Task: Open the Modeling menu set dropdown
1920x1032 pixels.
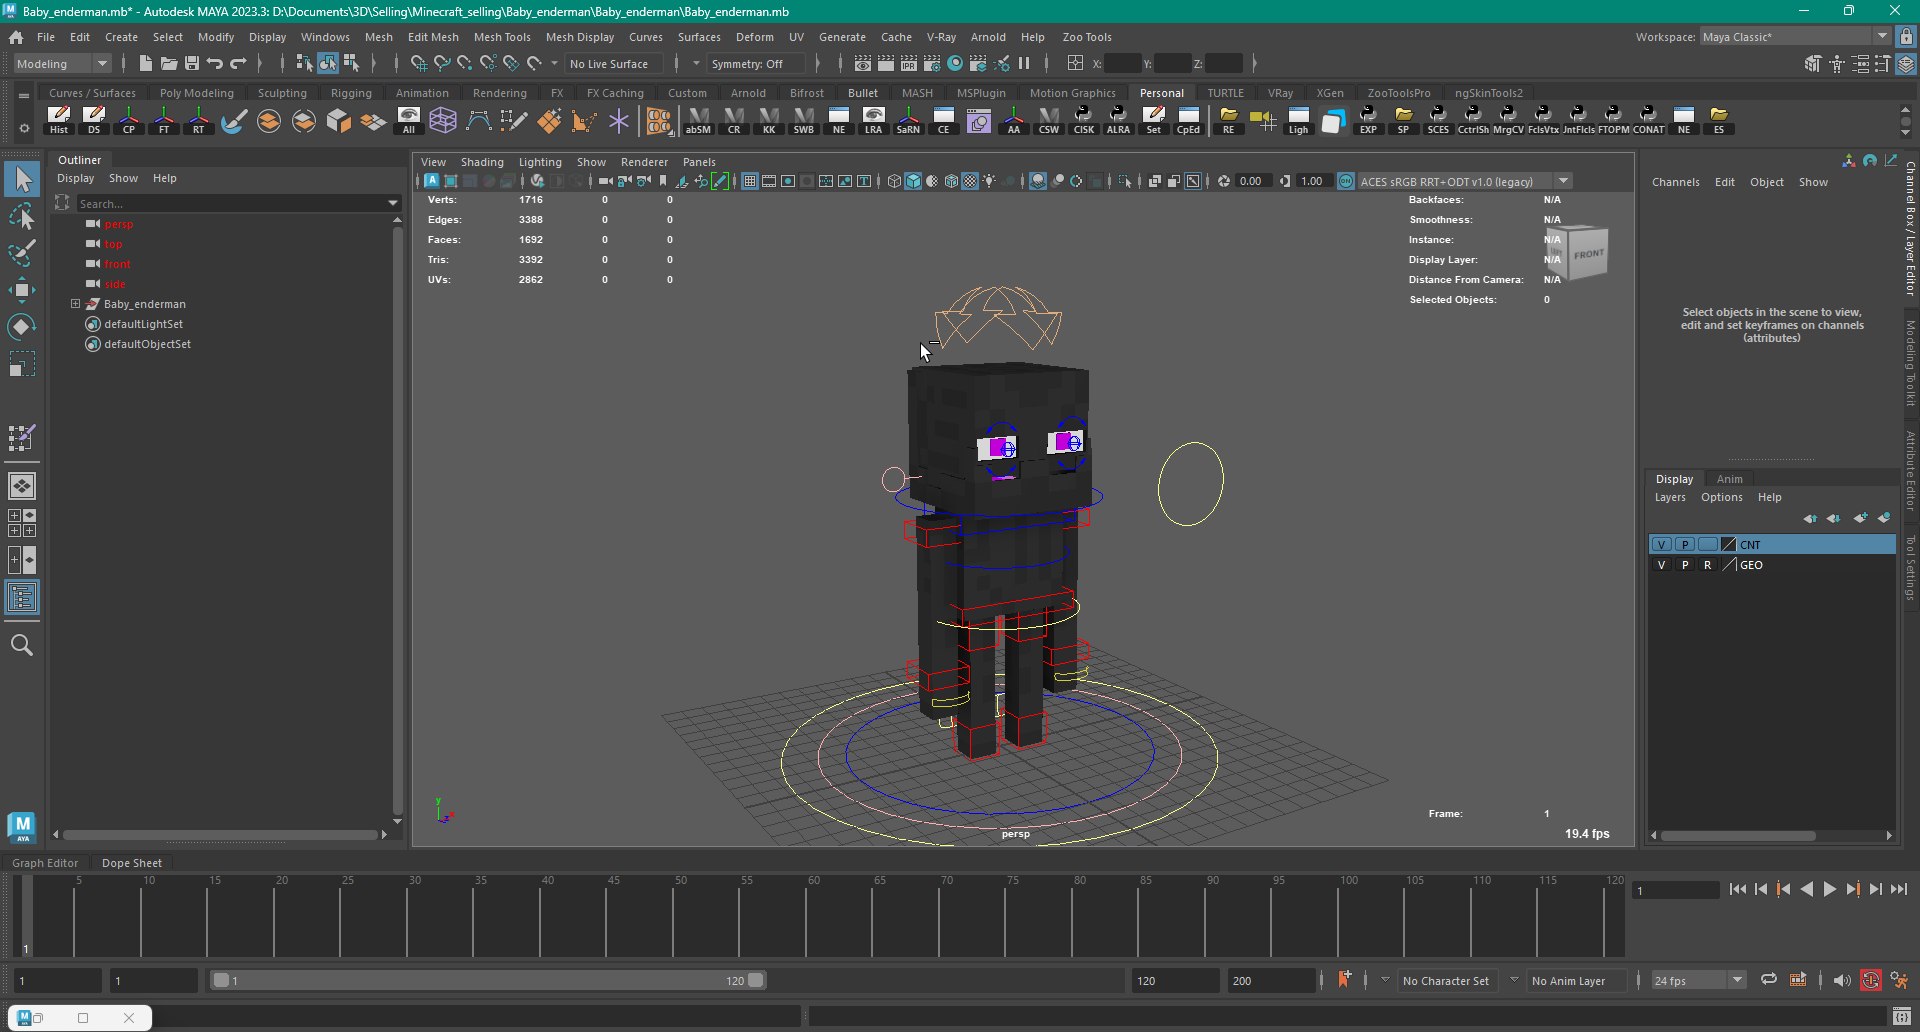Action: click(62, 64)
